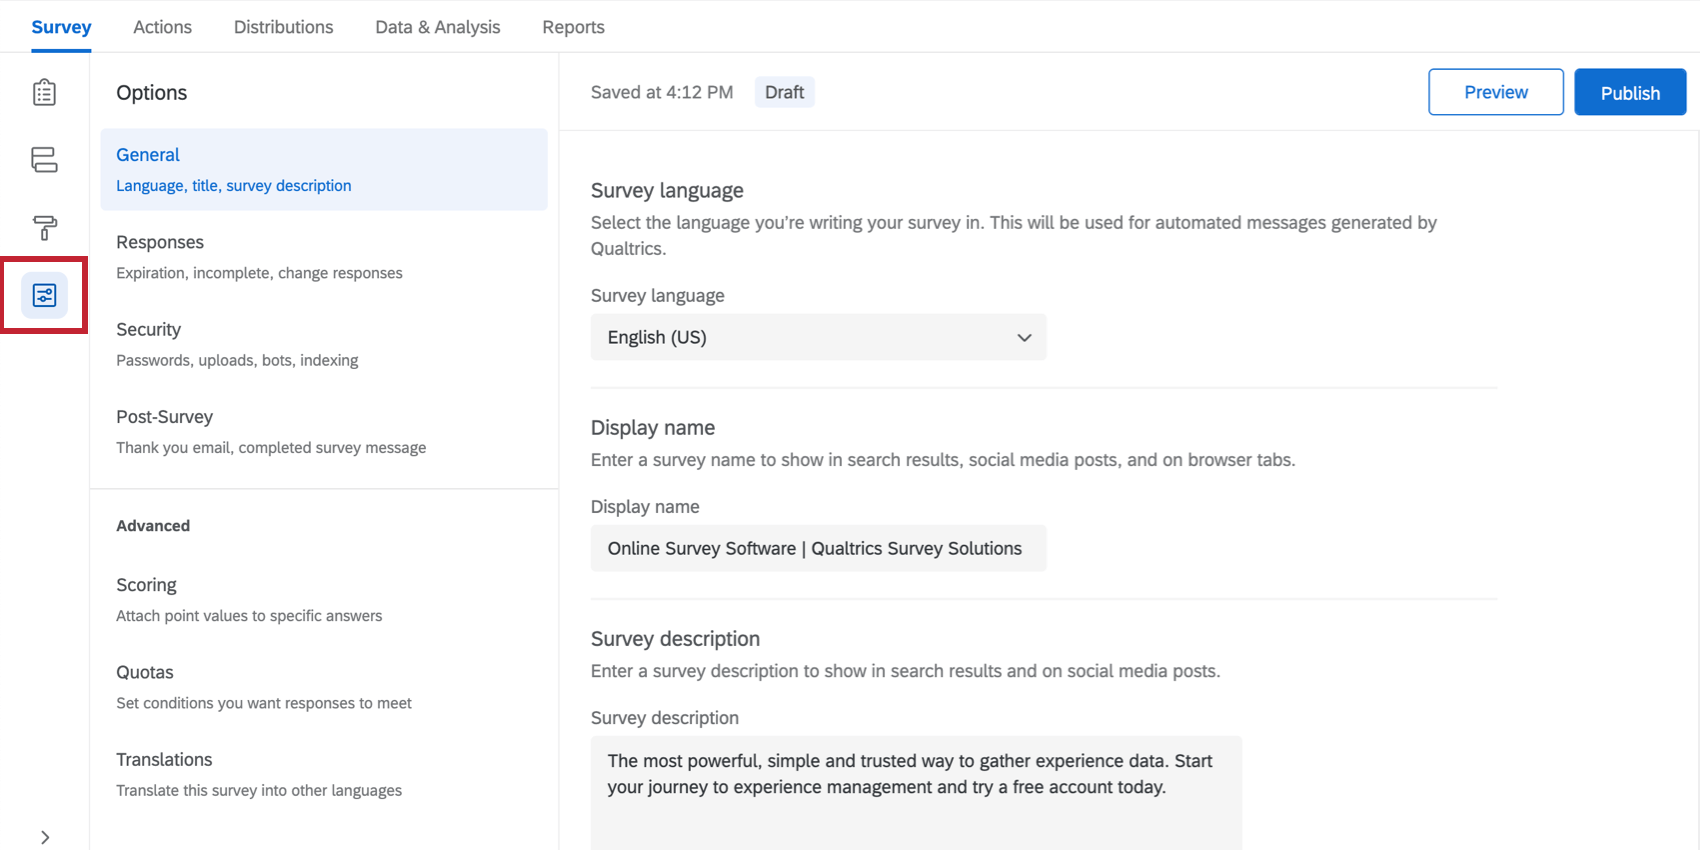1700x850 pixels.
Task: Publish the survey
Action: coord(1629,92)
